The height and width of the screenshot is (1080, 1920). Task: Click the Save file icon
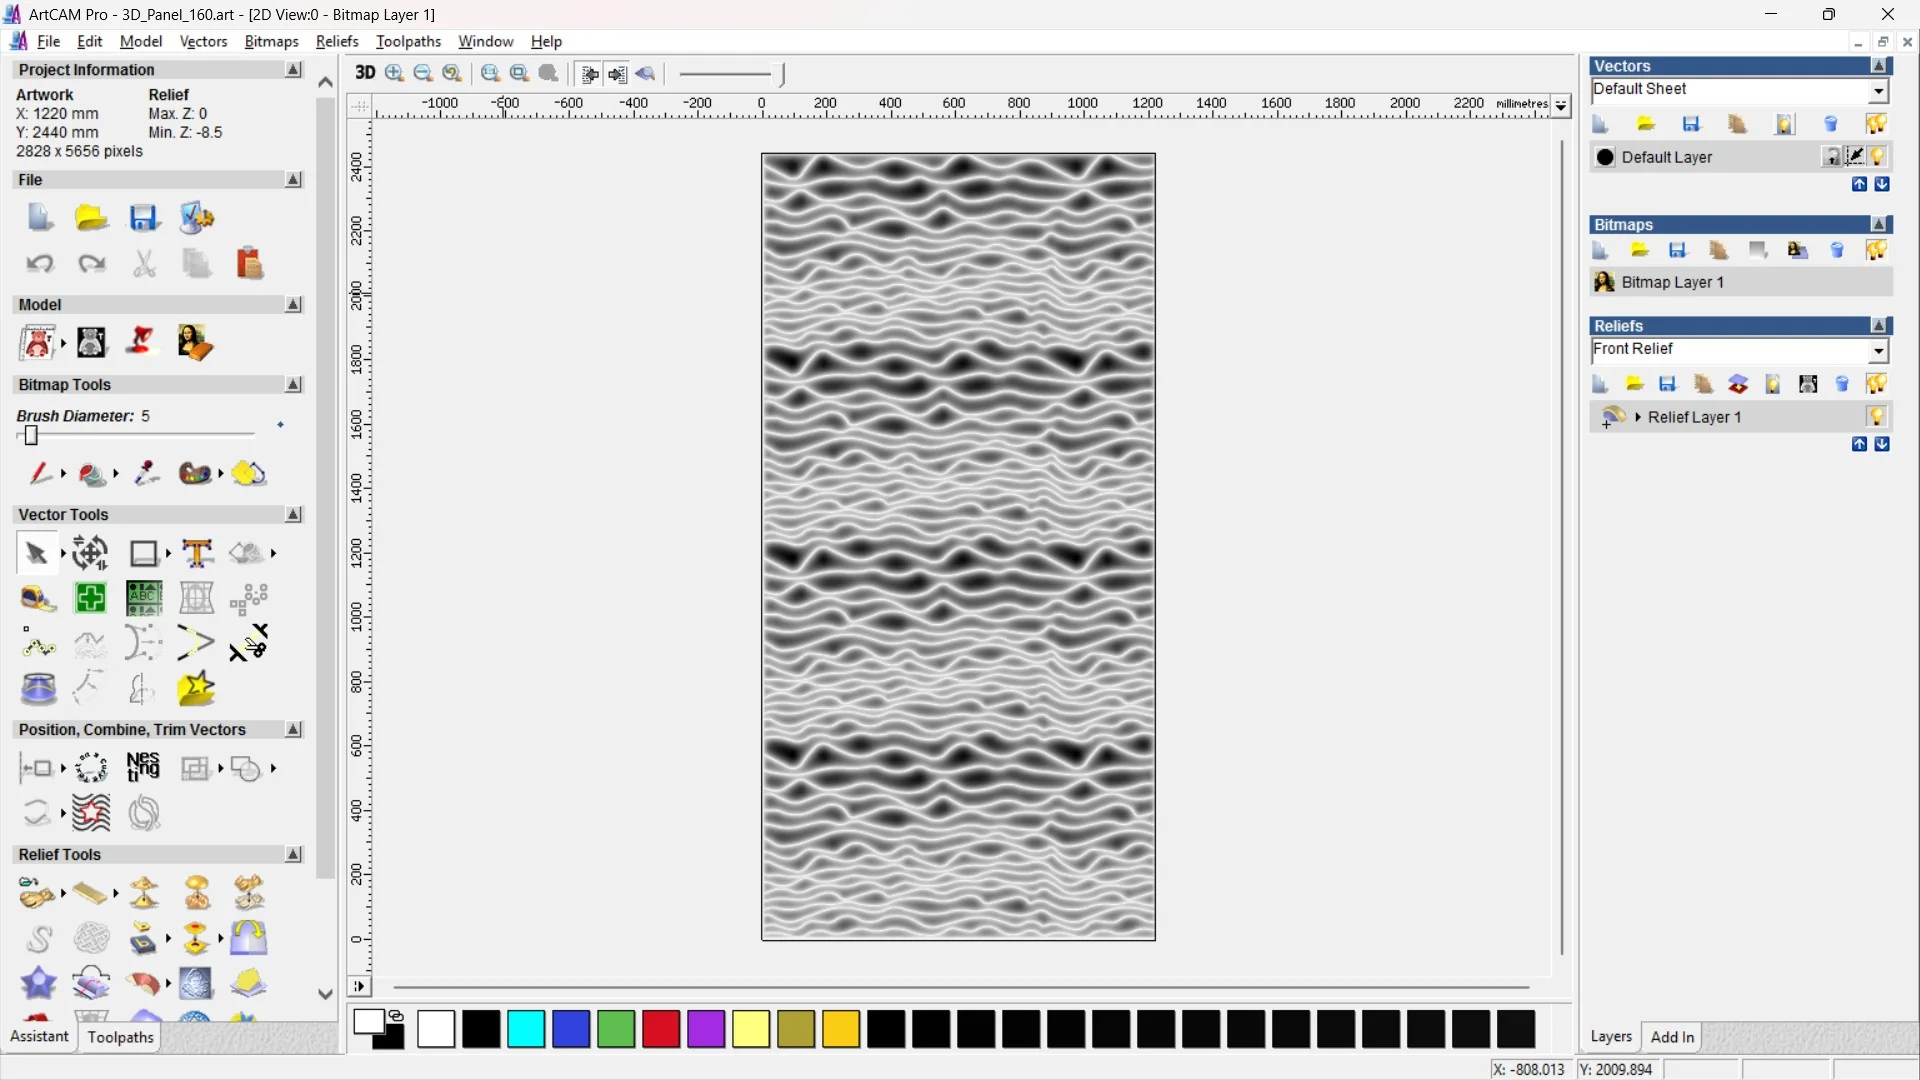click(144, 218)
